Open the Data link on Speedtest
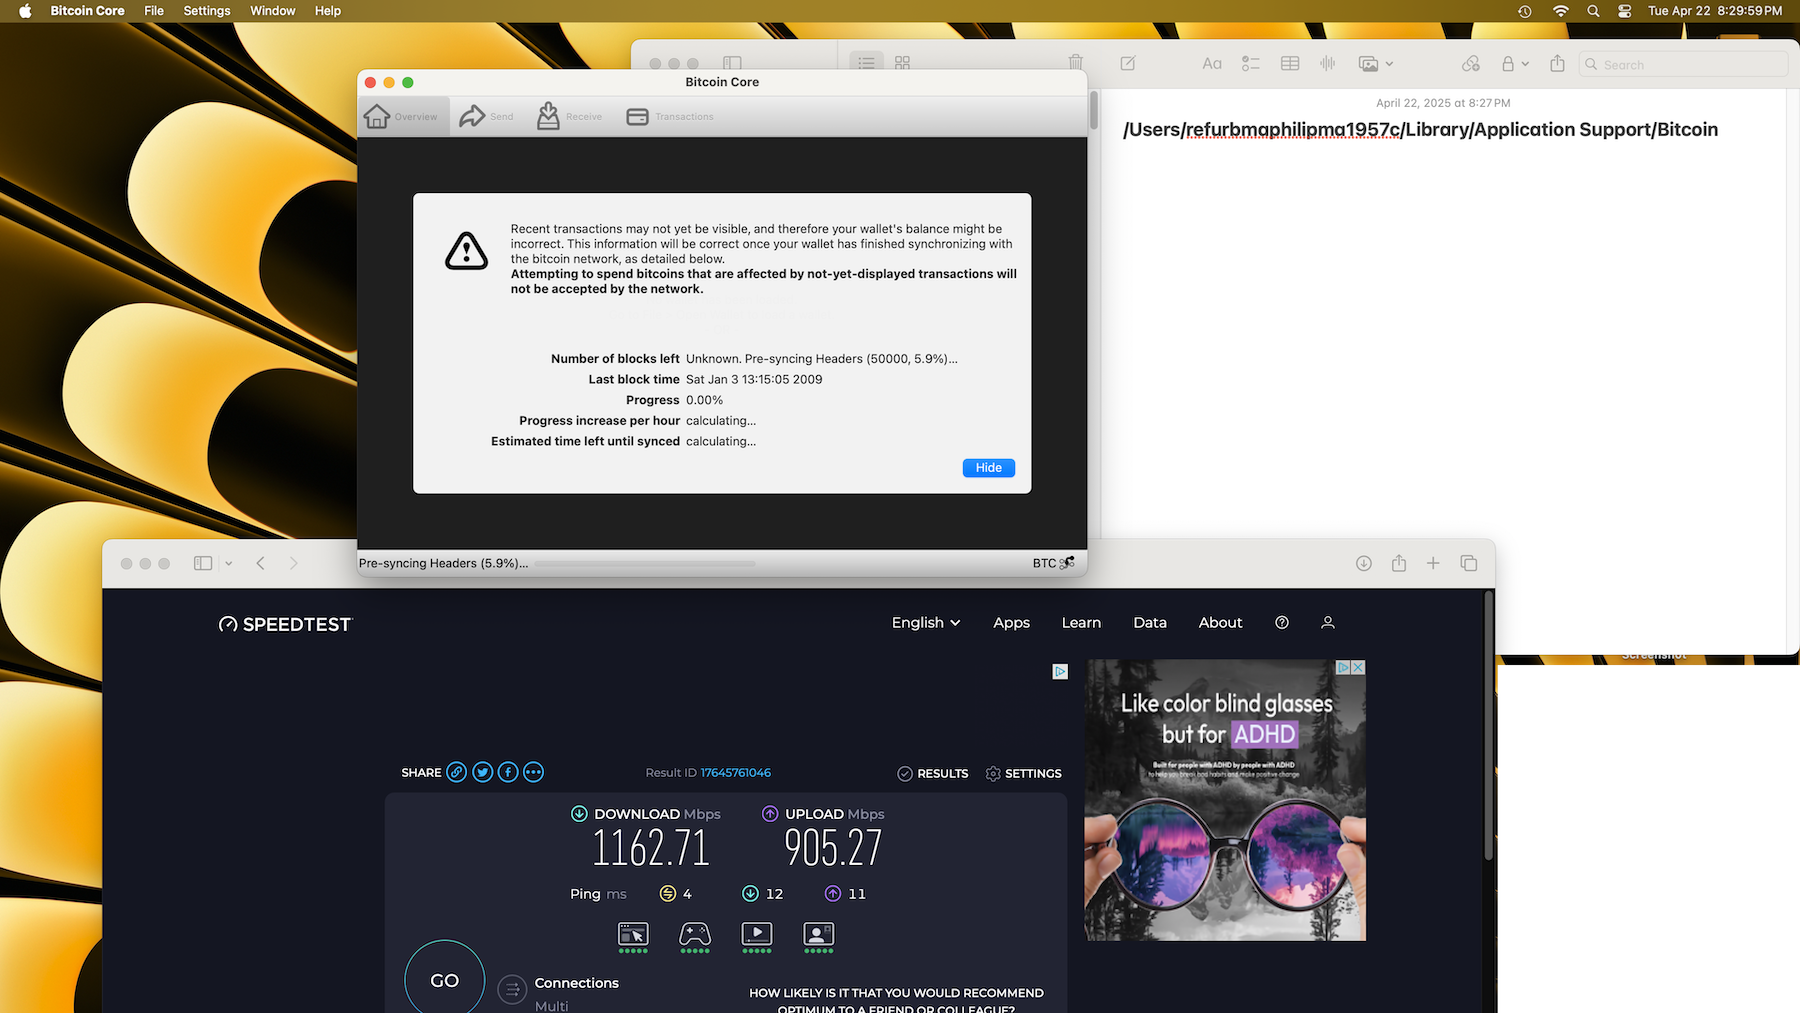The image size is (1800, 1013). coord(1150,622)
